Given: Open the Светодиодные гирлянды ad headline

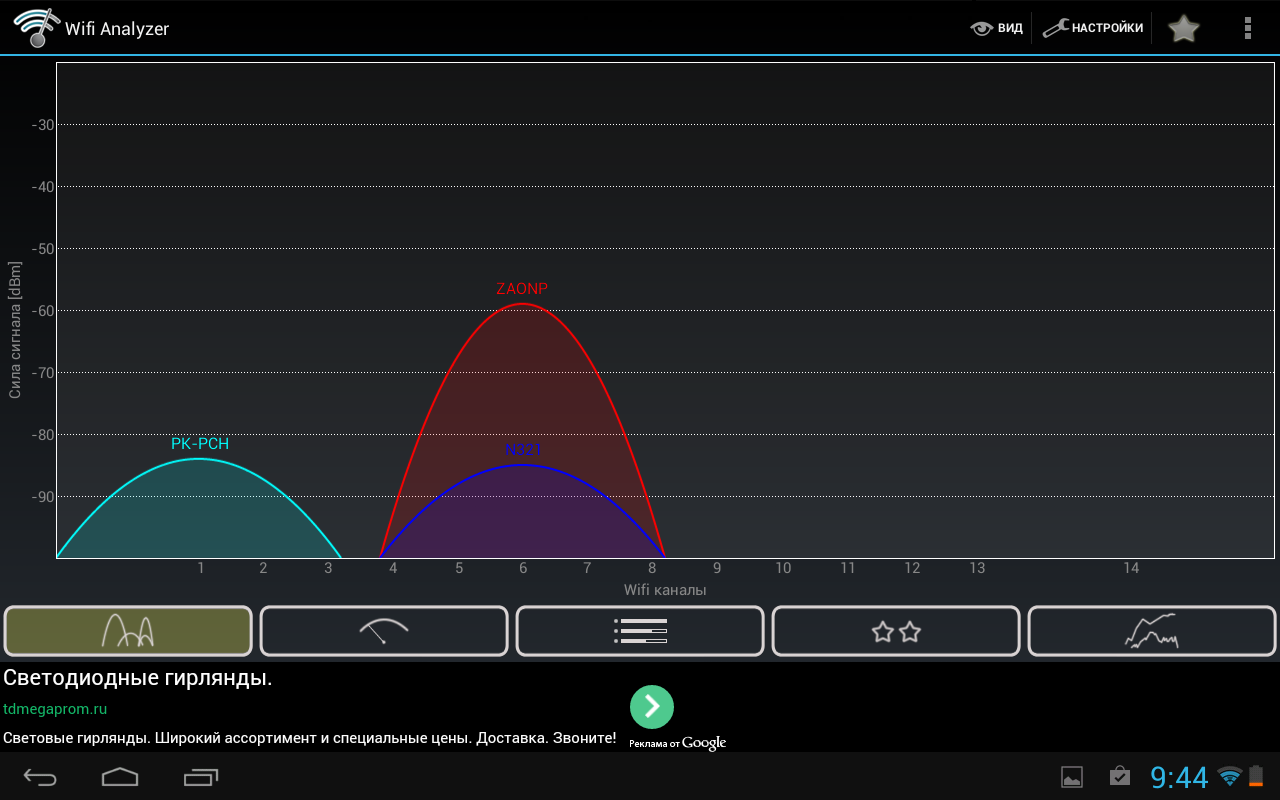Looking at the screenshot, I should click(x=138, y=678).
